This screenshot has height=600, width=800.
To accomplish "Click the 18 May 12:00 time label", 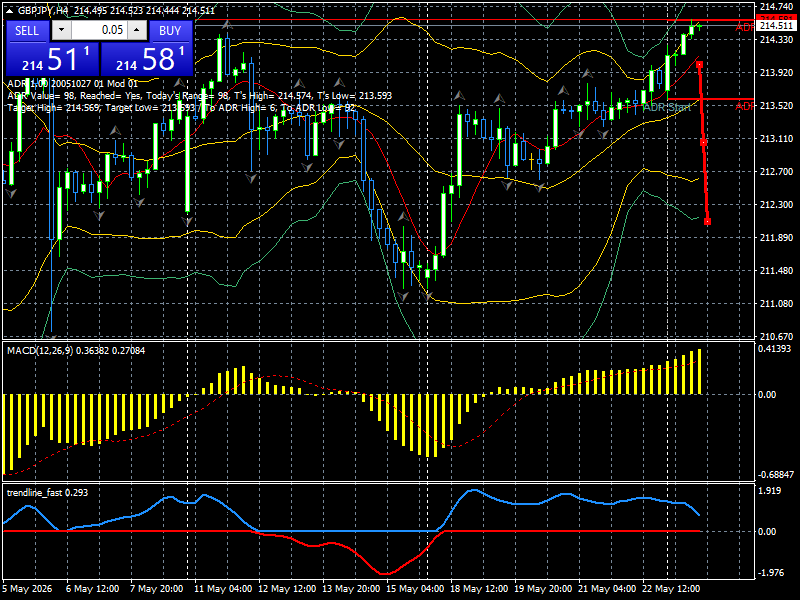I will [x=479, y=588].
